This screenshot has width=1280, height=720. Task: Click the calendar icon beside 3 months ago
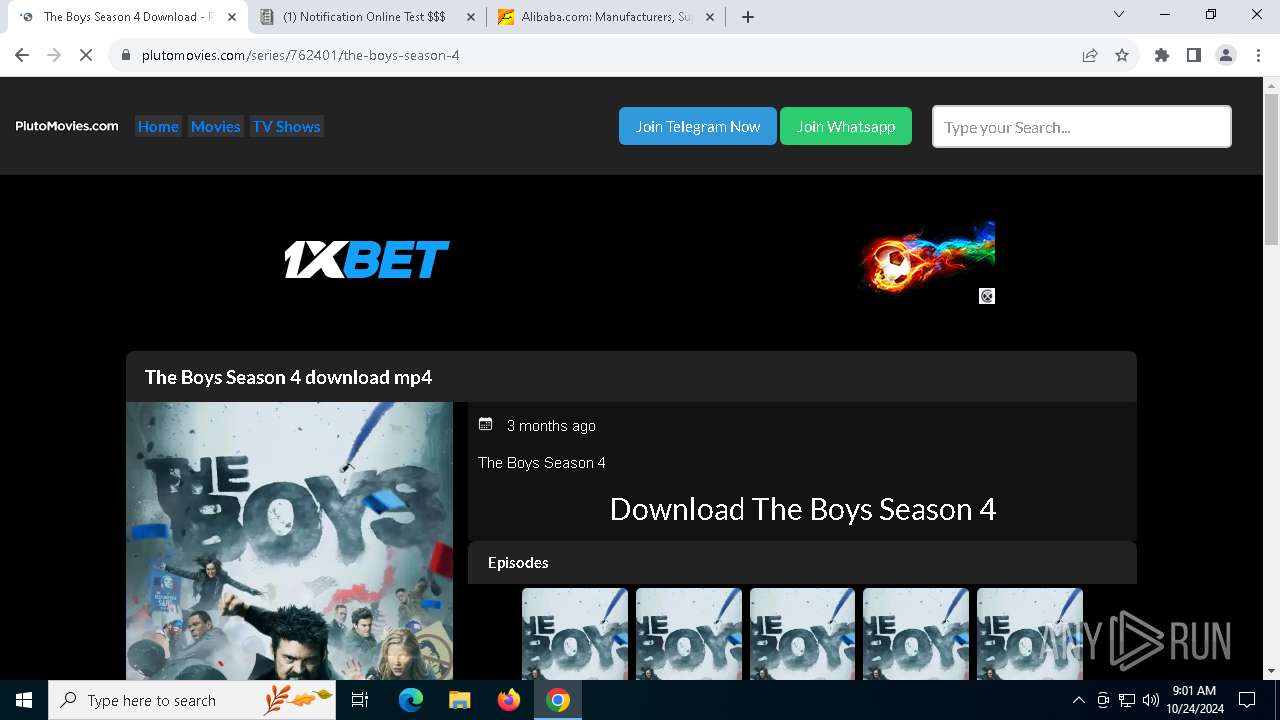(486, 424)
